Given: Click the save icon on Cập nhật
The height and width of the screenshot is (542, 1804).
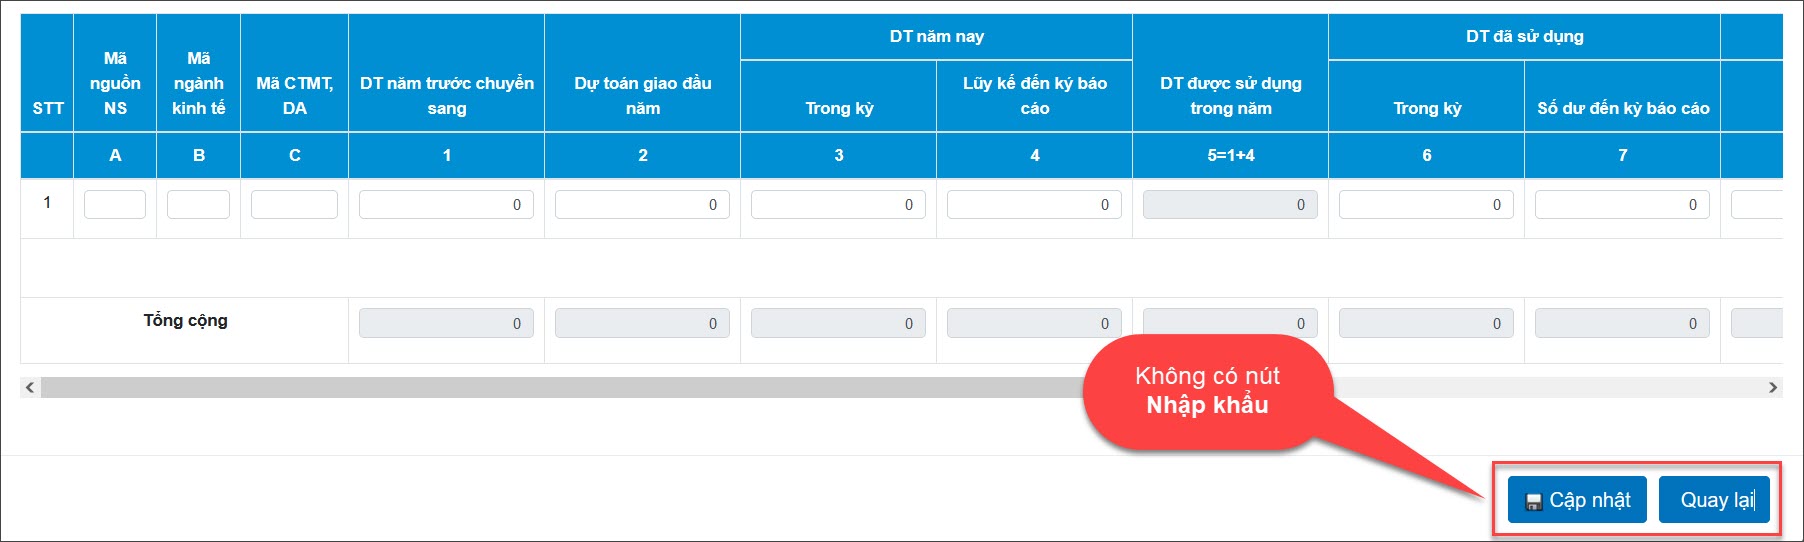Looking at the screenshot, I should pyautogui.click(x=1533, y=501).
